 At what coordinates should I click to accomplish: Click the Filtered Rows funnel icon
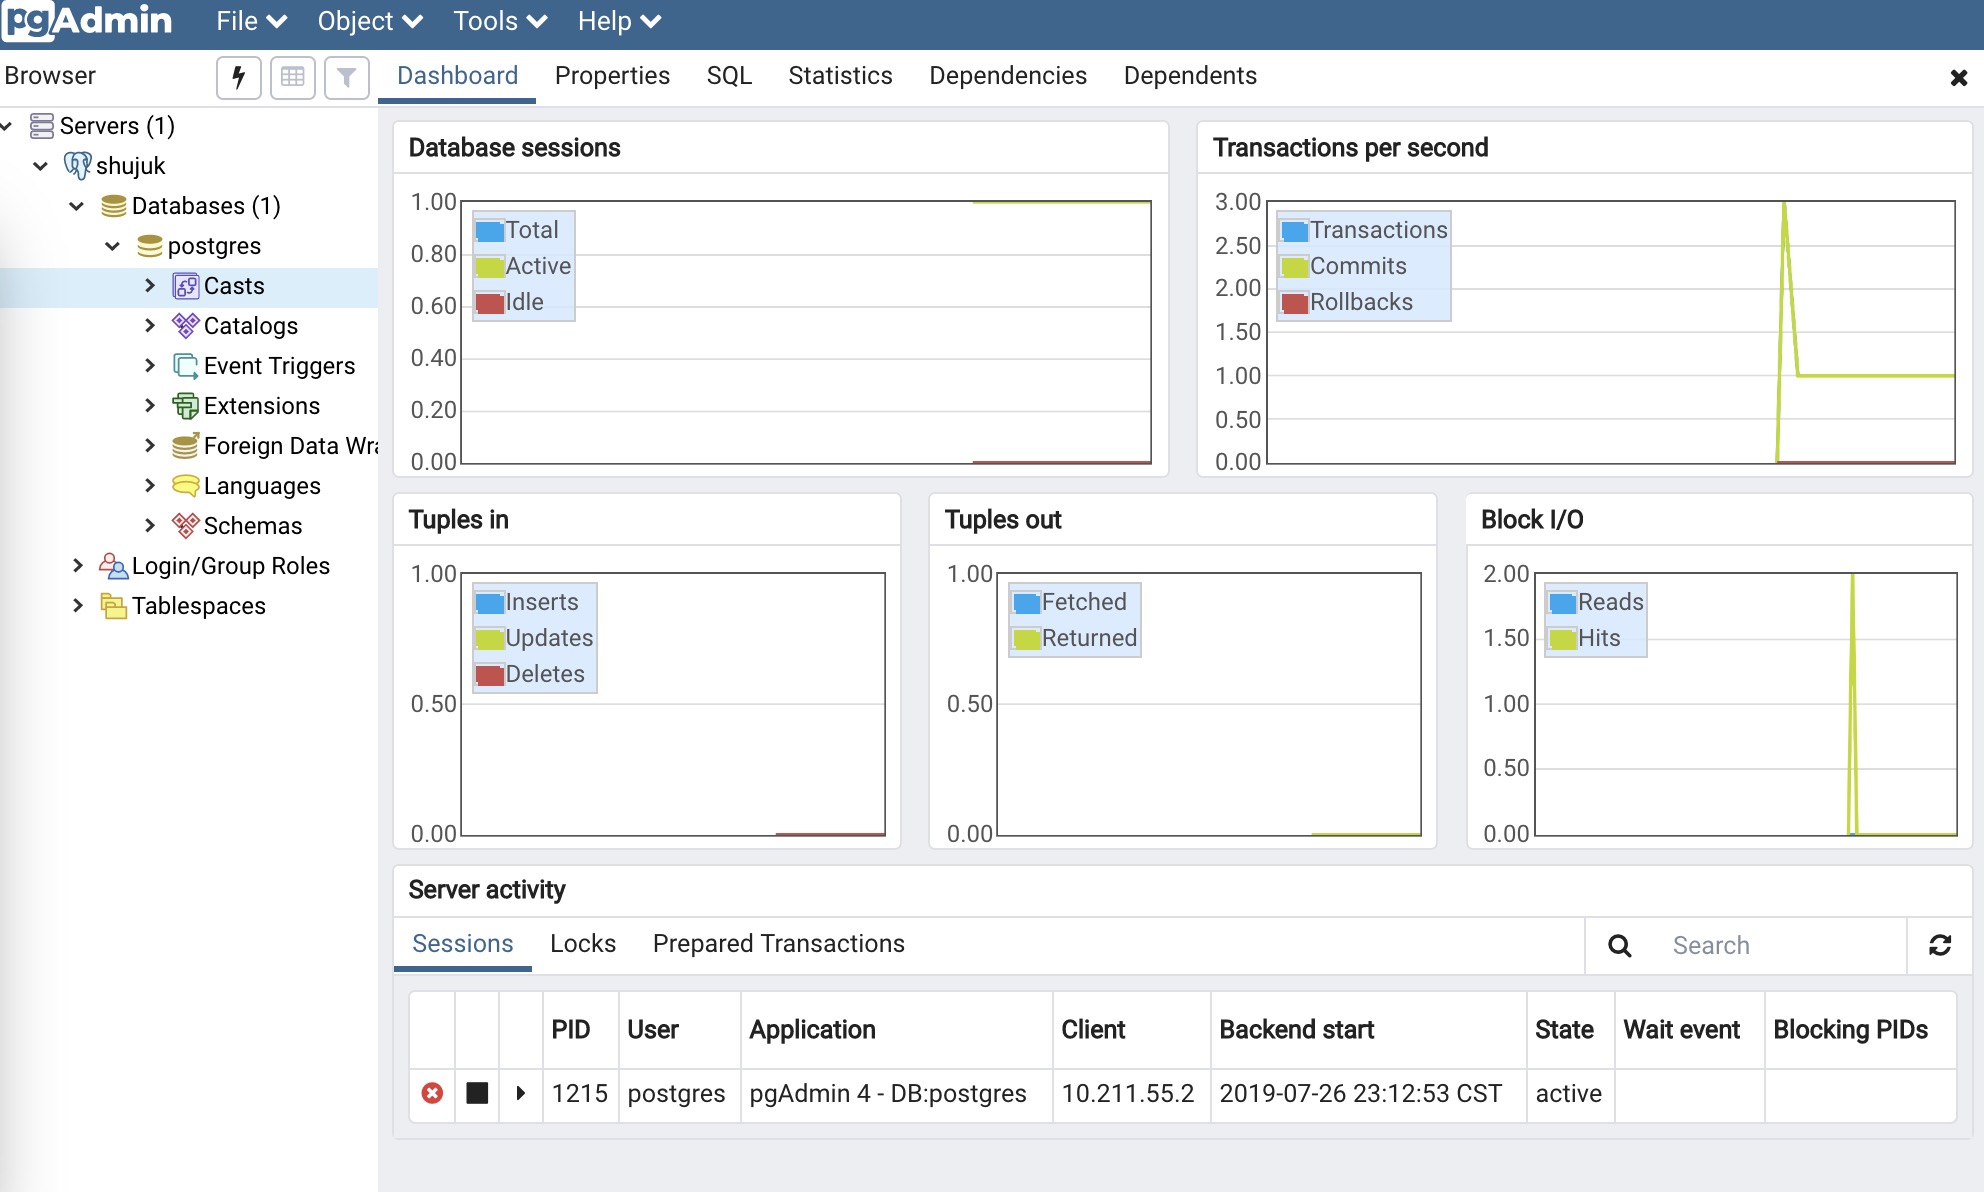(346, 77)
